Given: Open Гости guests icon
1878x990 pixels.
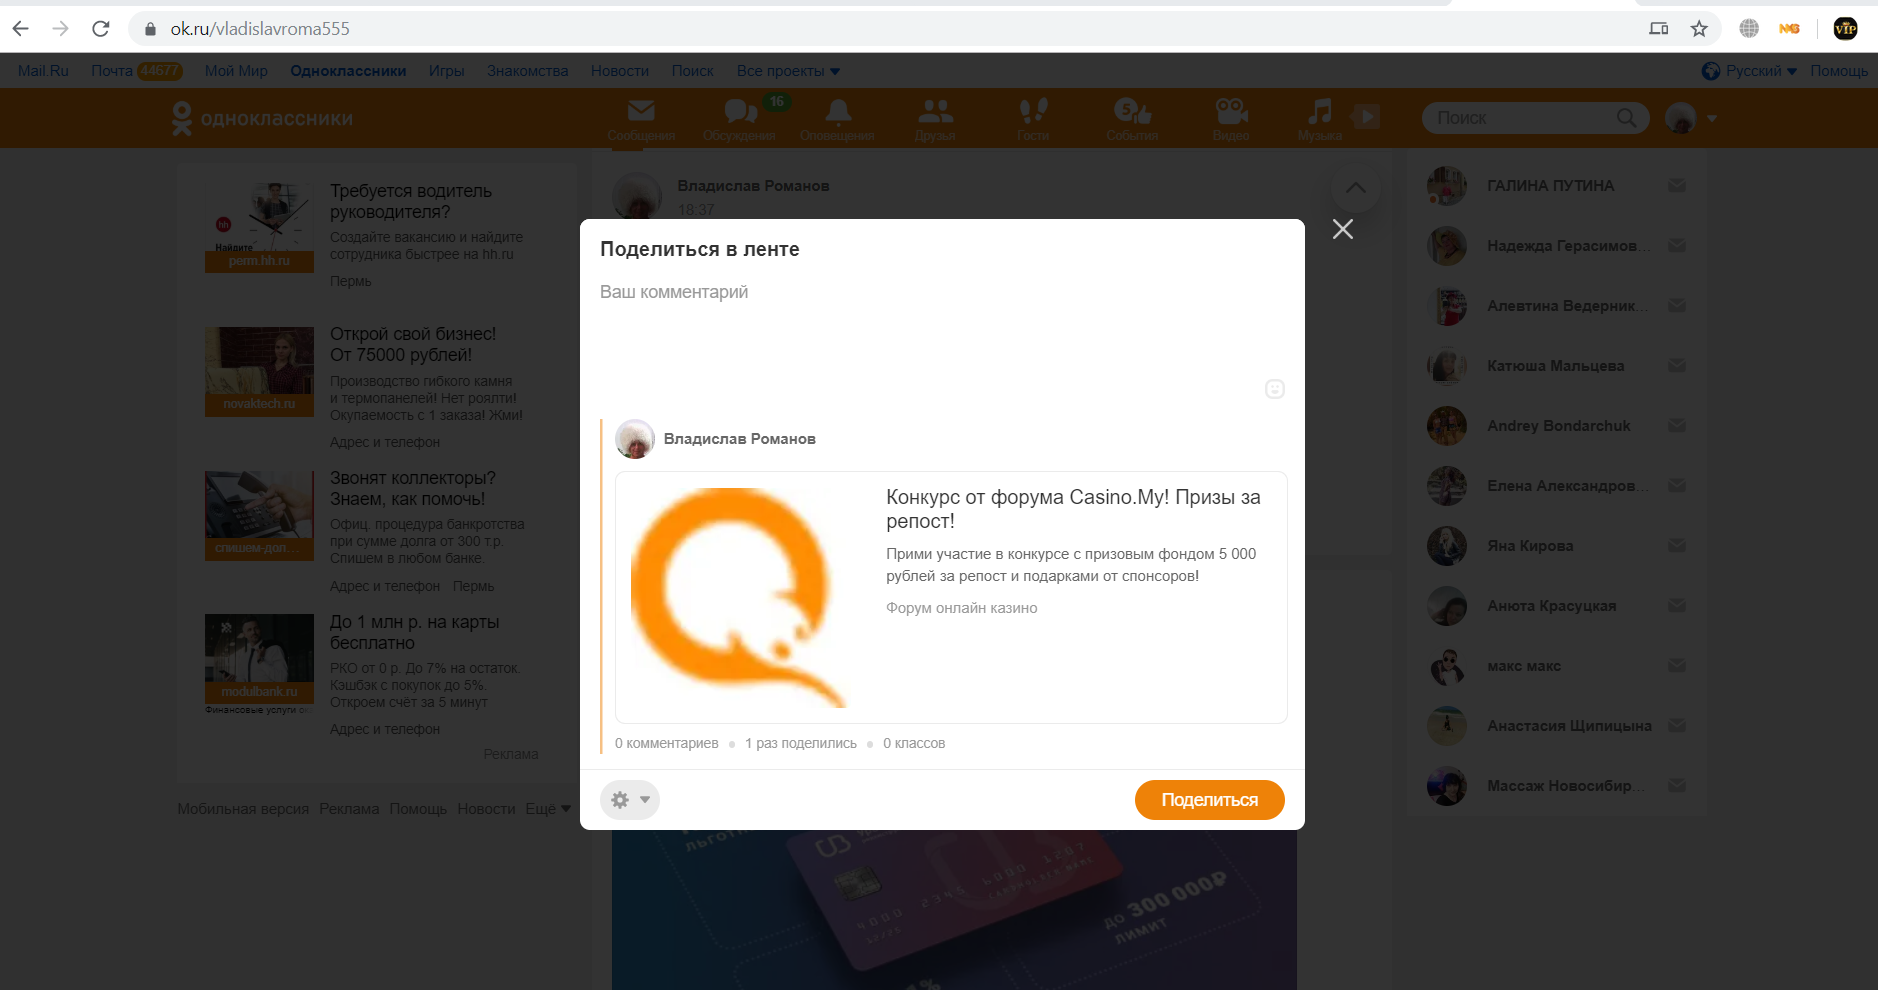Looking at the screenshot, I should pos(1033,119).
